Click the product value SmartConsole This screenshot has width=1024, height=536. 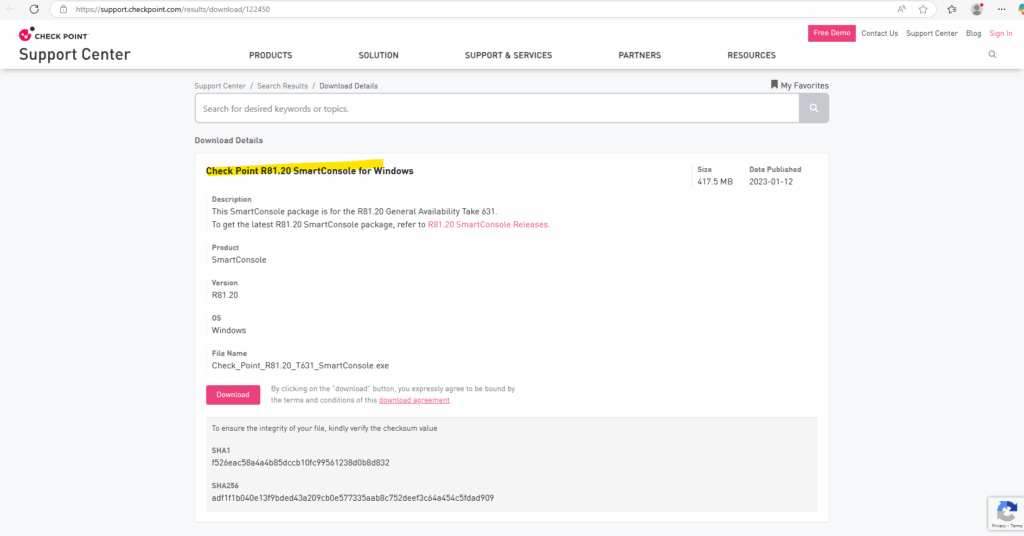[239, 260]
